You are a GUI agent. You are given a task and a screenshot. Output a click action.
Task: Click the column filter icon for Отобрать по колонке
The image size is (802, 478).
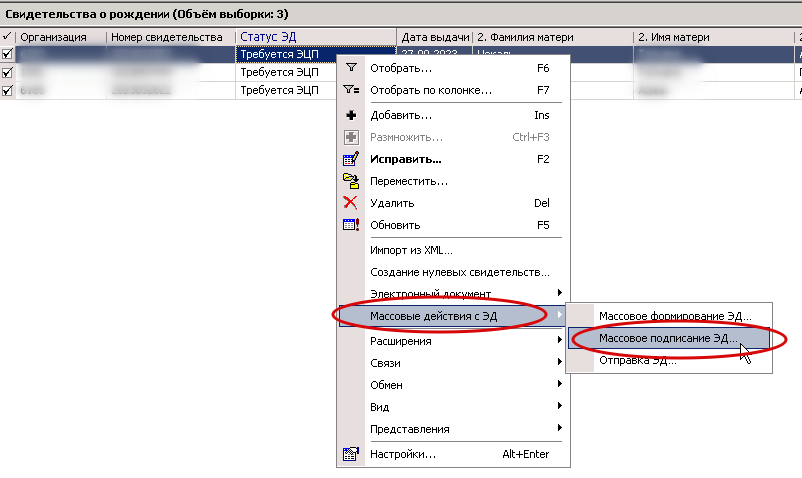pos(351,90)
